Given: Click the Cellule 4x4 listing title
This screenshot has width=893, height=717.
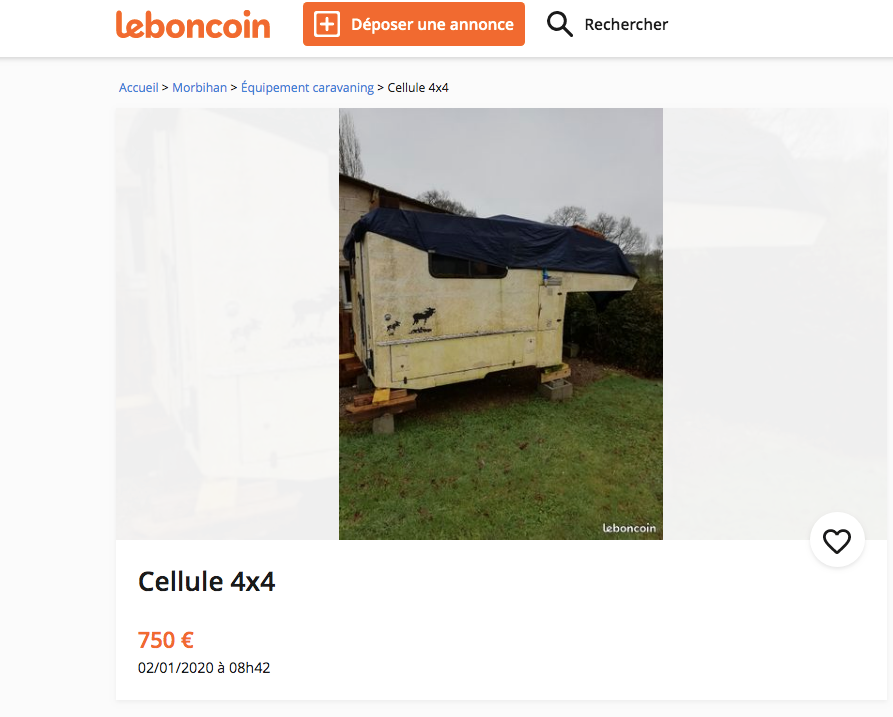Looking at the screenshot, I should [x=206, y=581].
